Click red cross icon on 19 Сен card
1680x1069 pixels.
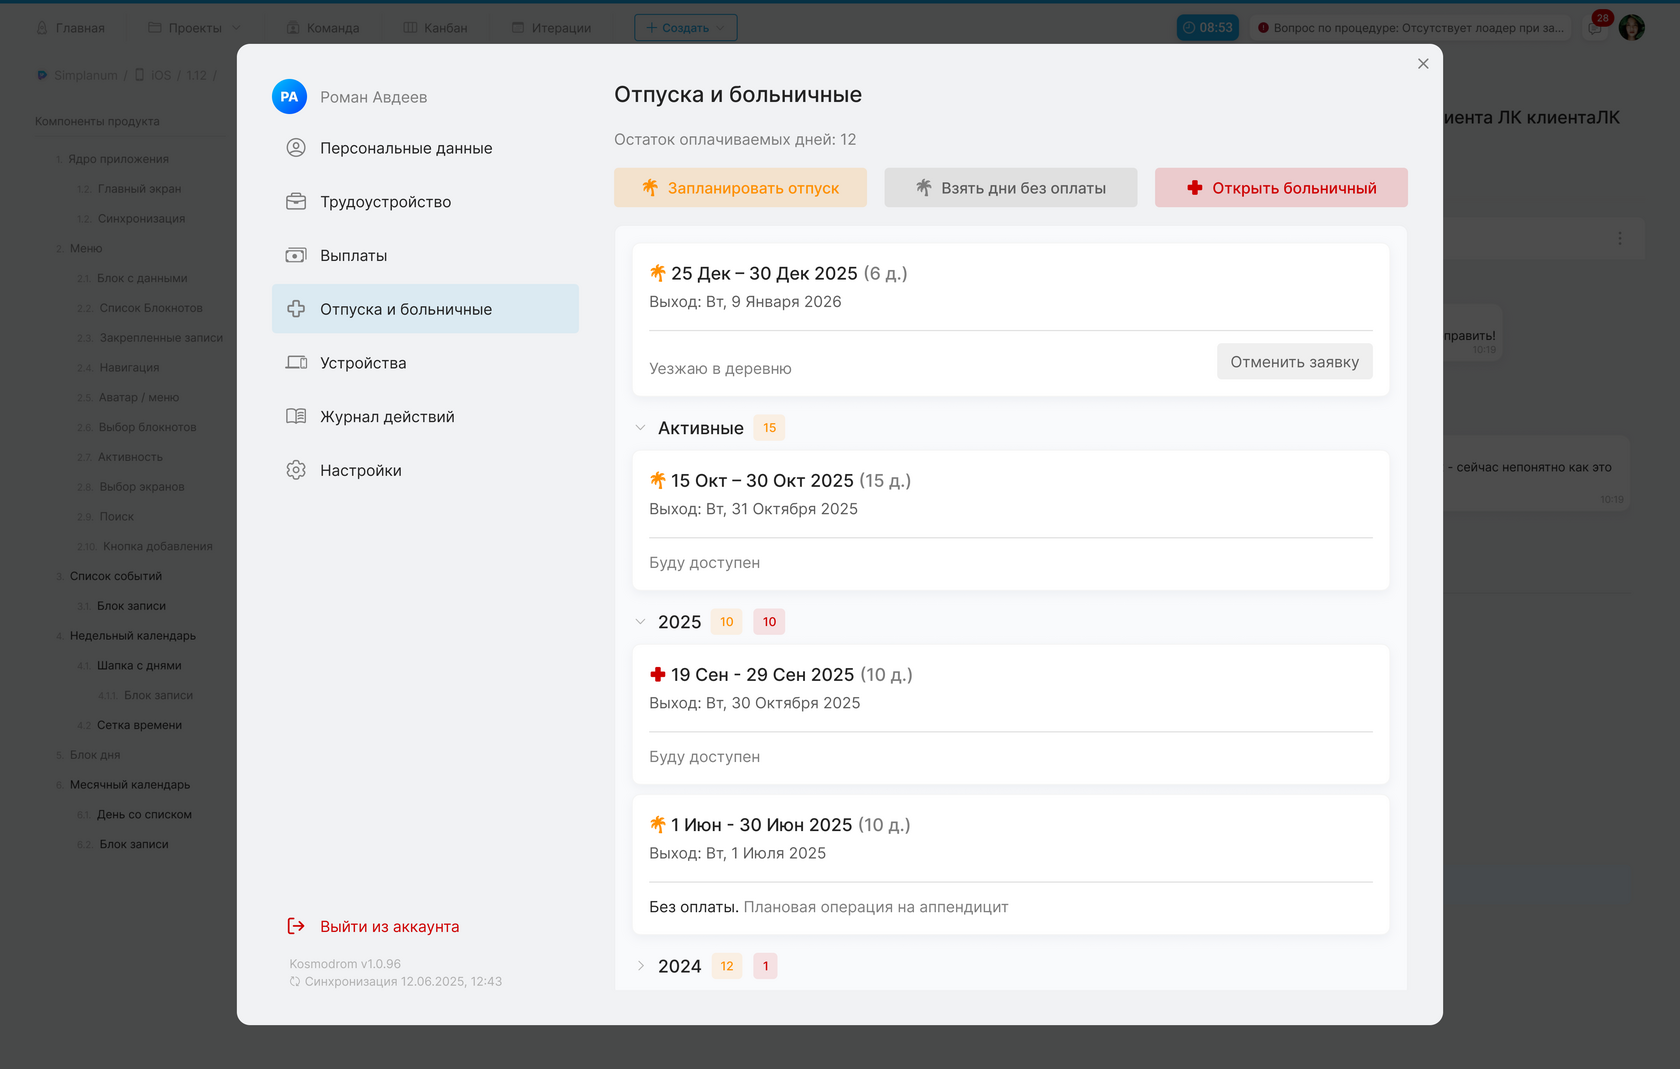[657, 674]
